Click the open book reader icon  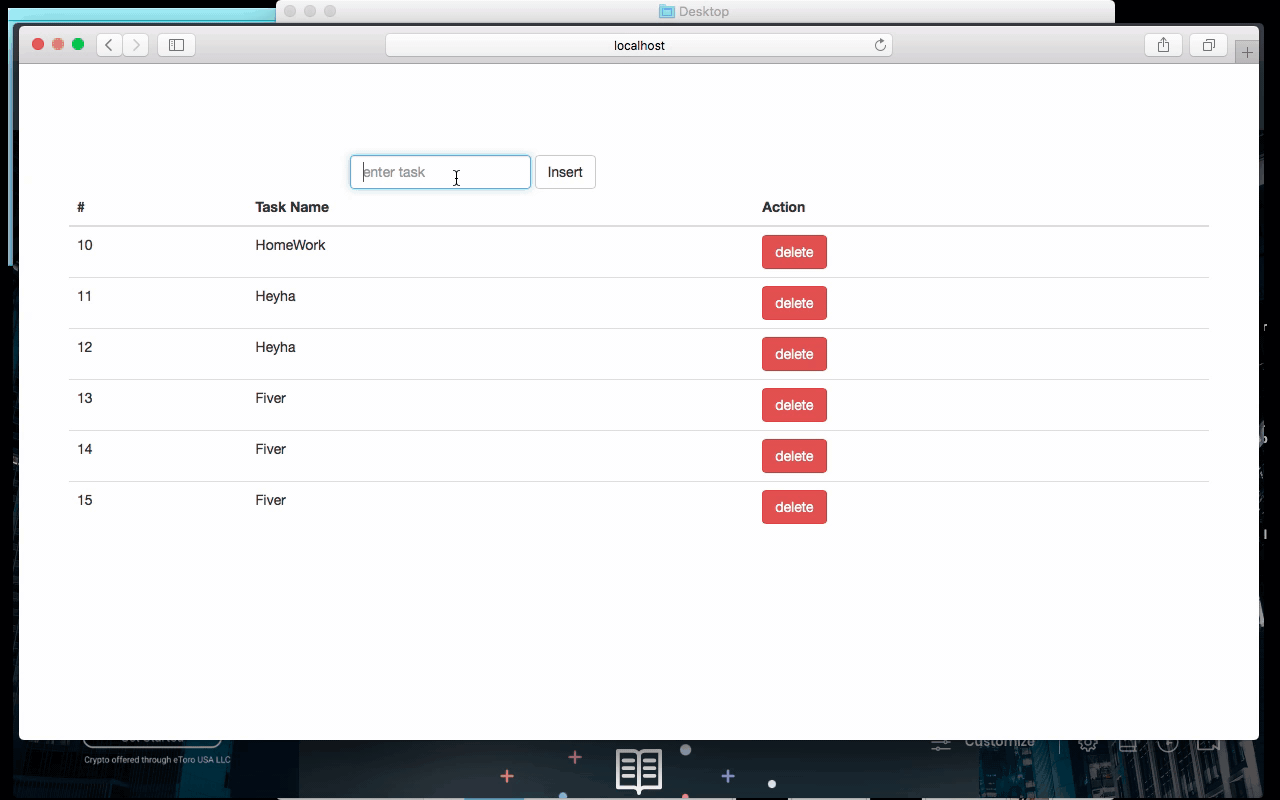coord(638,770)
